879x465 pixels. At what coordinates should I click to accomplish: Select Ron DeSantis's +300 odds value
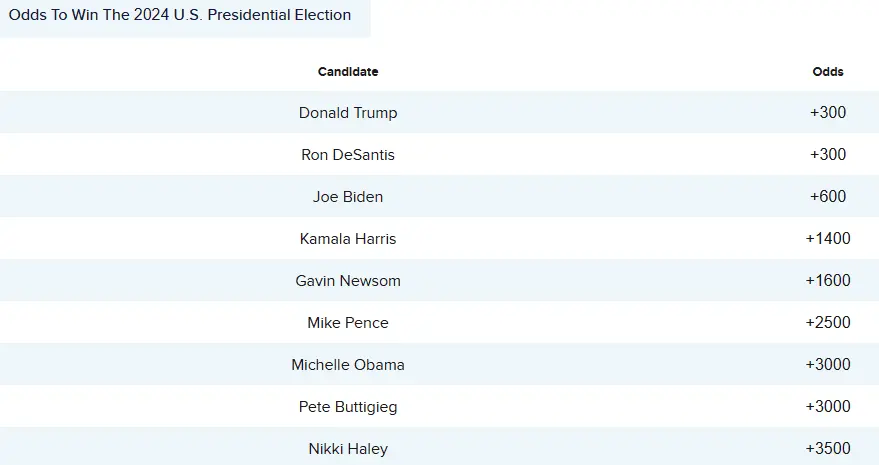pyautogui.click(x=828, y=155)
